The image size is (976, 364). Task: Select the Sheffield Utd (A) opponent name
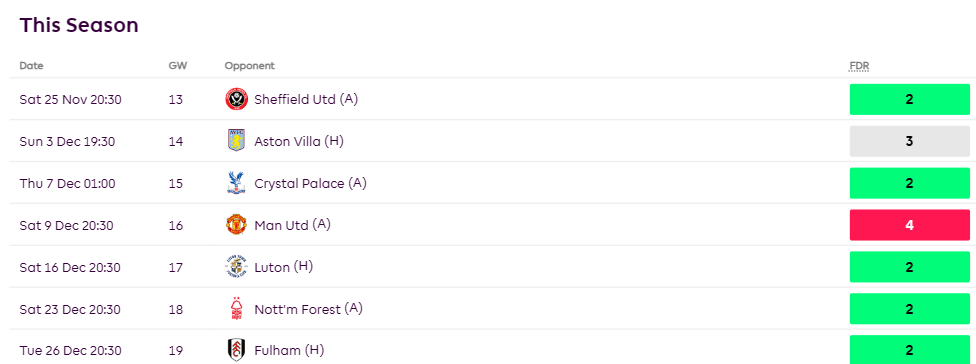[306, 100]
